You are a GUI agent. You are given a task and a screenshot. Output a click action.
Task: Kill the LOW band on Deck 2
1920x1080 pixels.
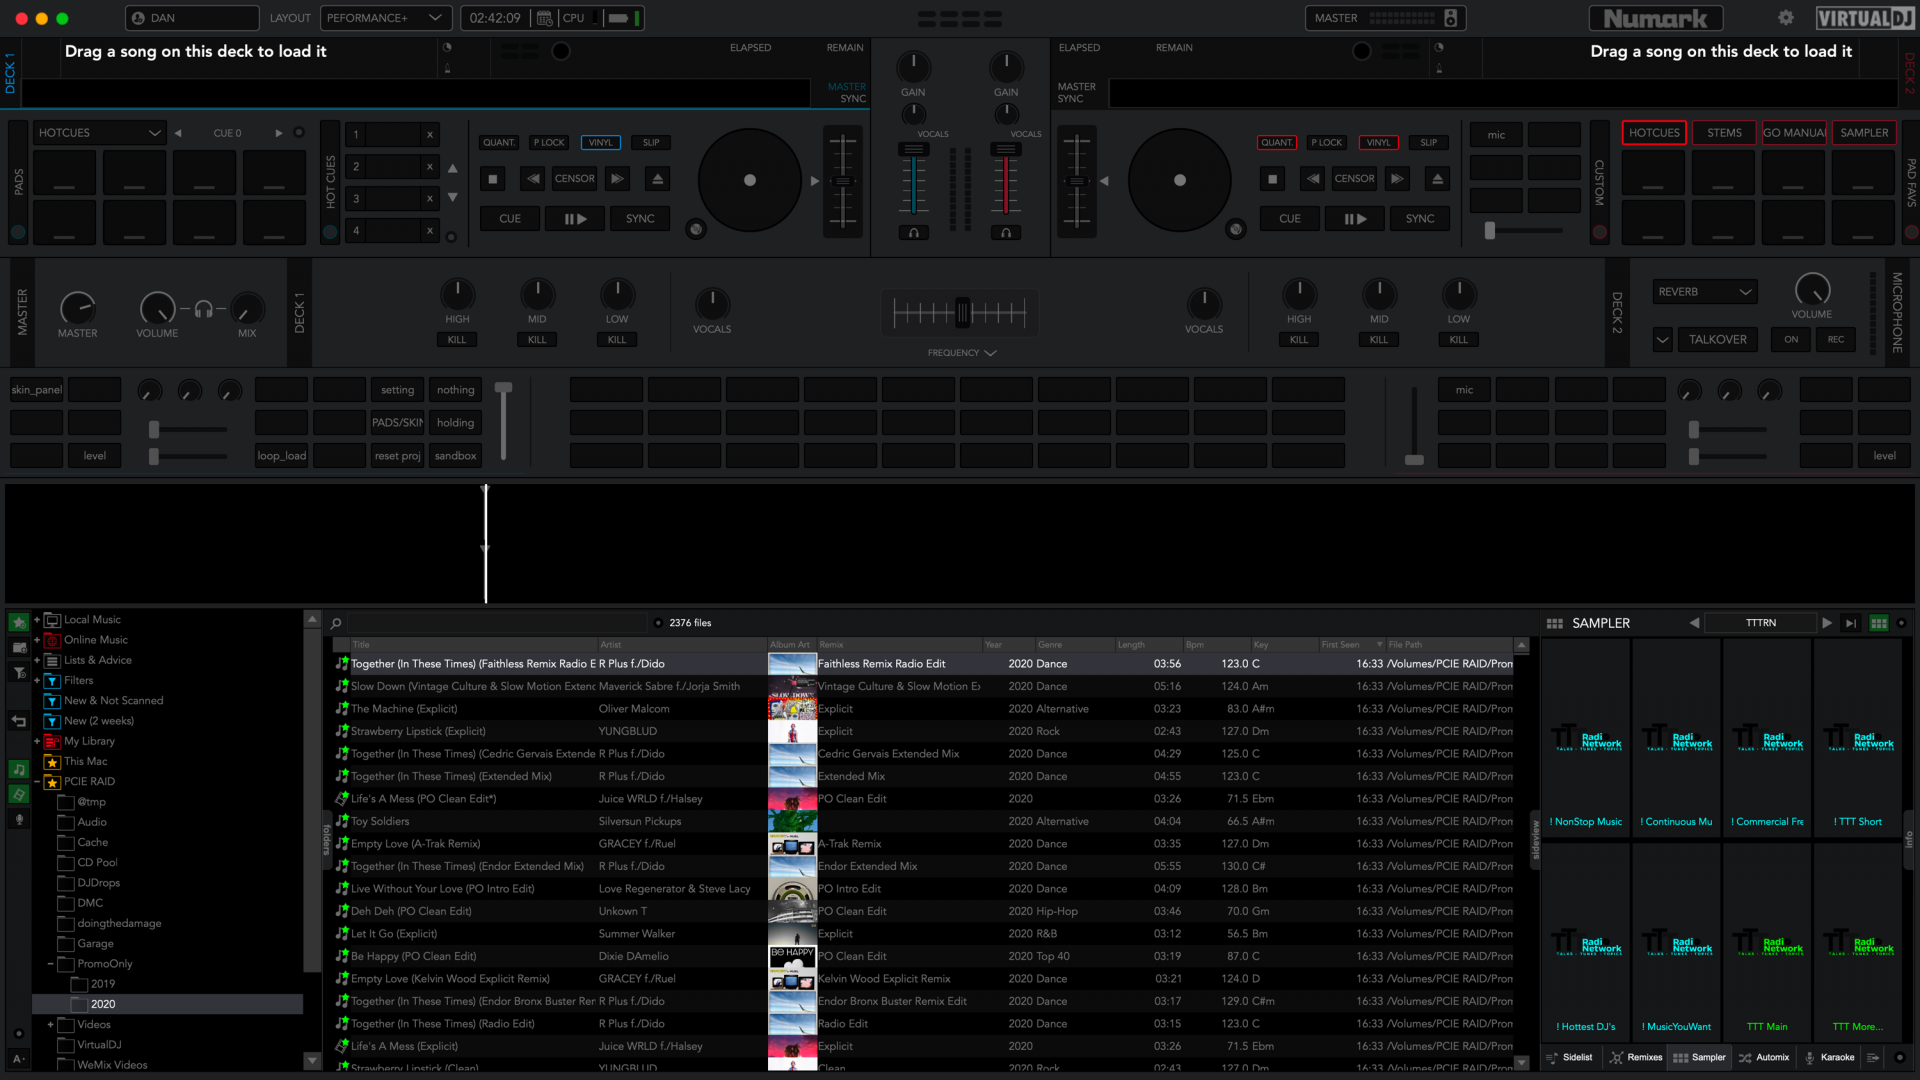pyautogui.click(x=1459, y=340)
